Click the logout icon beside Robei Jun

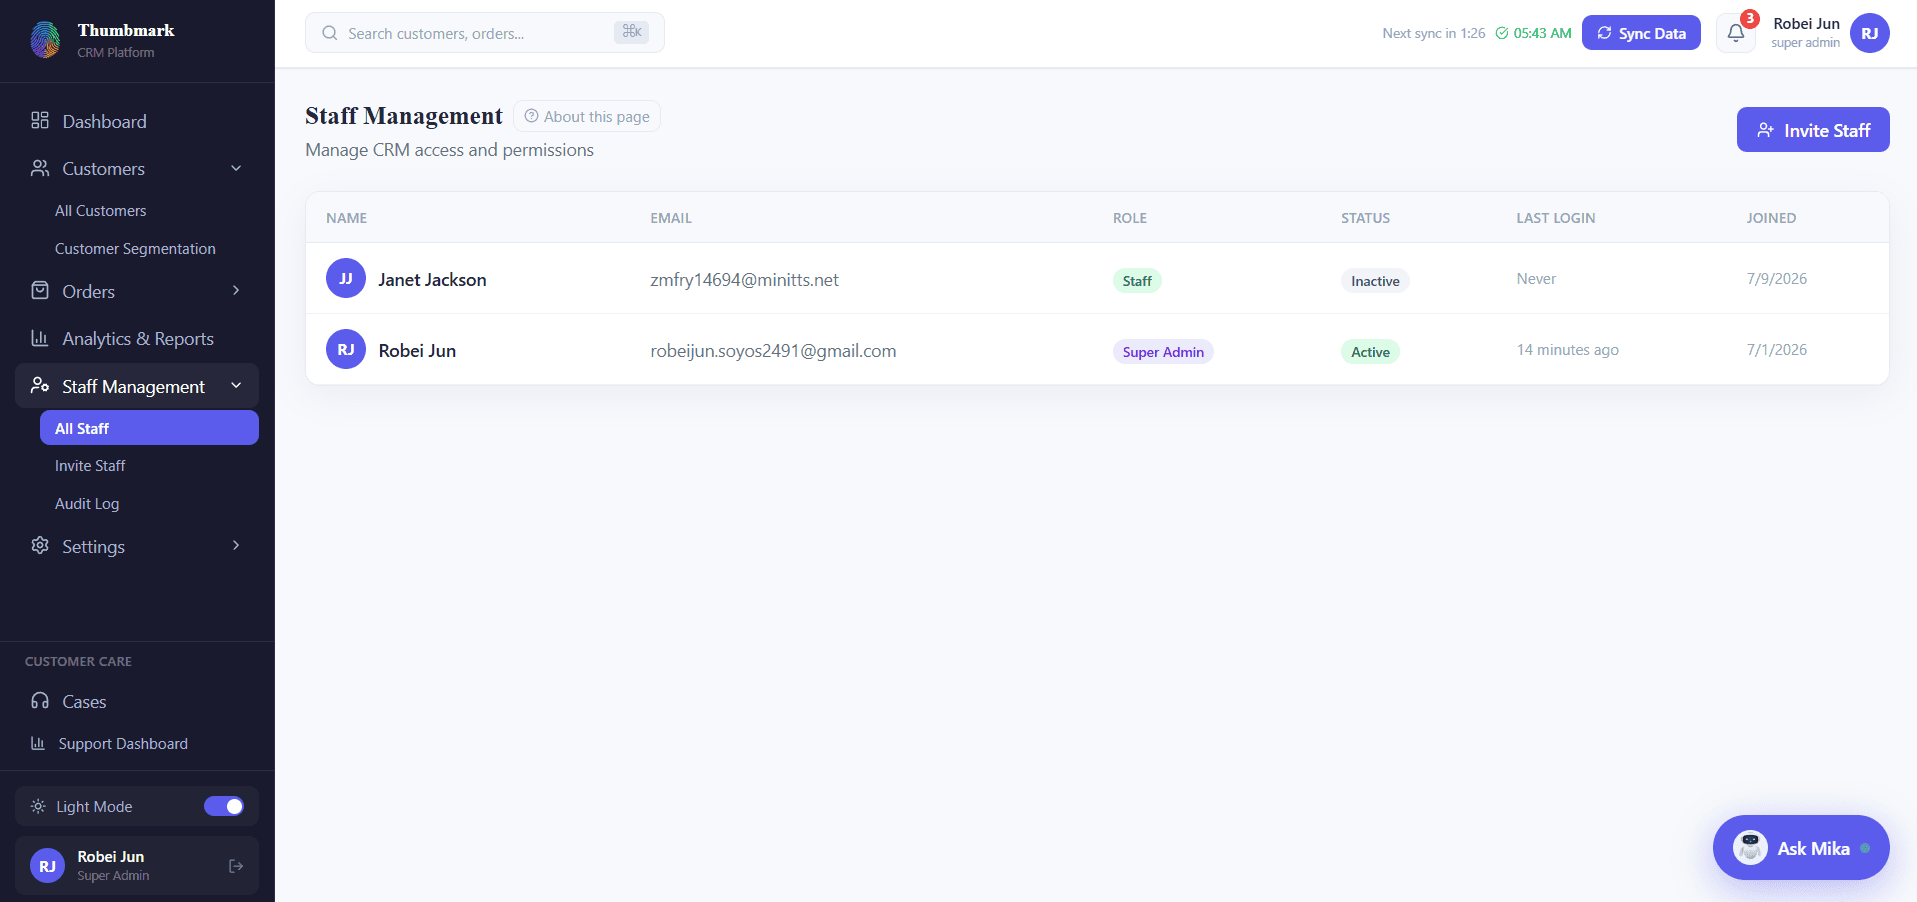click(x=236, y=866)
